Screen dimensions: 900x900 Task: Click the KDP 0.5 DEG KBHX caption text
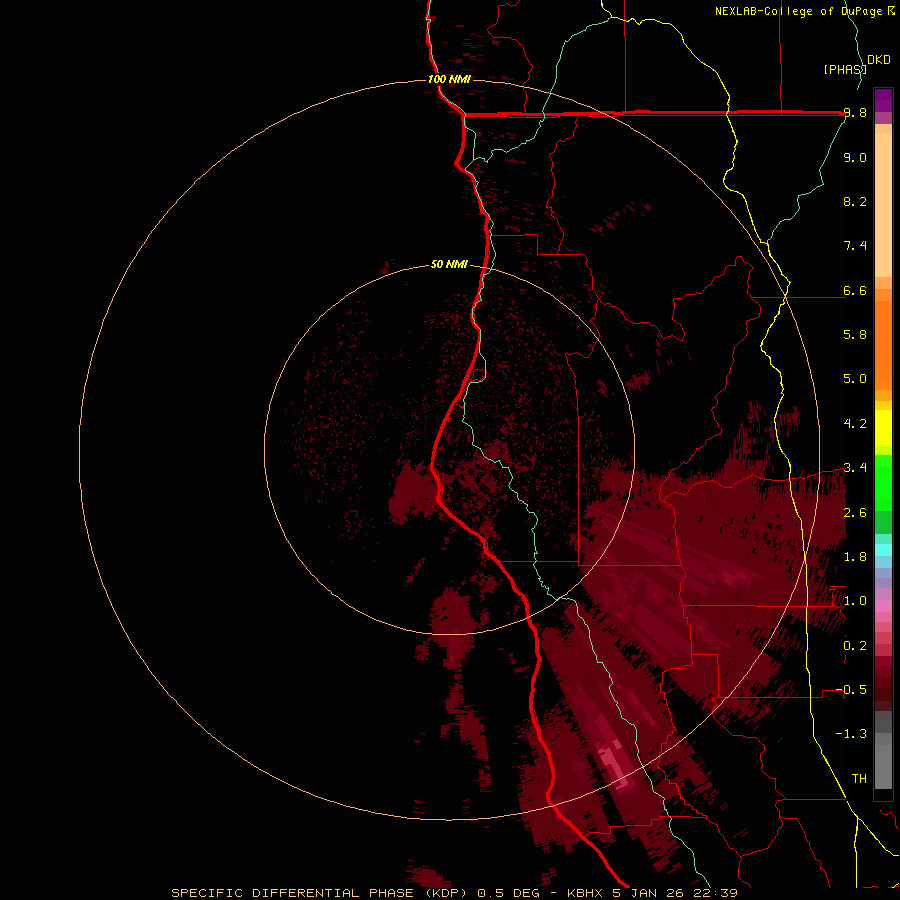(454, 893)
